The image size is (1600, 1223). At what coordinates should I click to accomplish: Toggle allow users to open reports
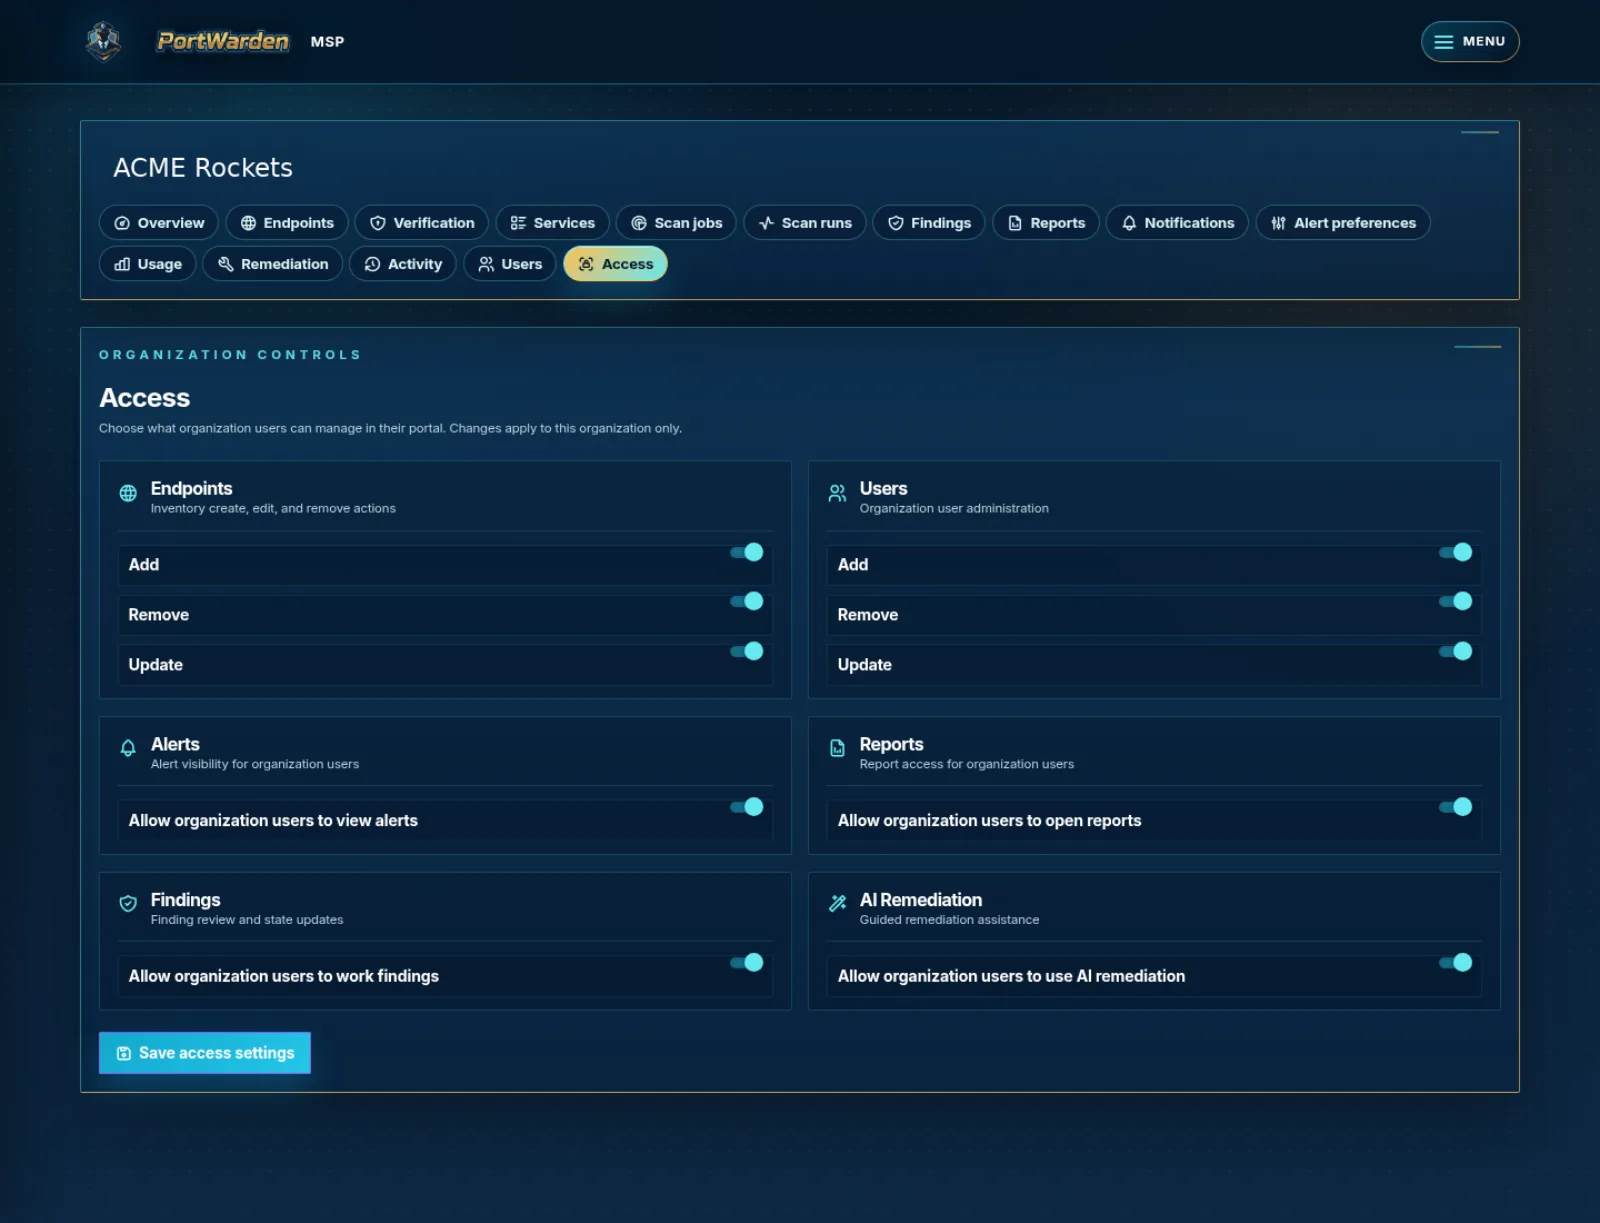pyautogui.click(x=1456, y=807)
